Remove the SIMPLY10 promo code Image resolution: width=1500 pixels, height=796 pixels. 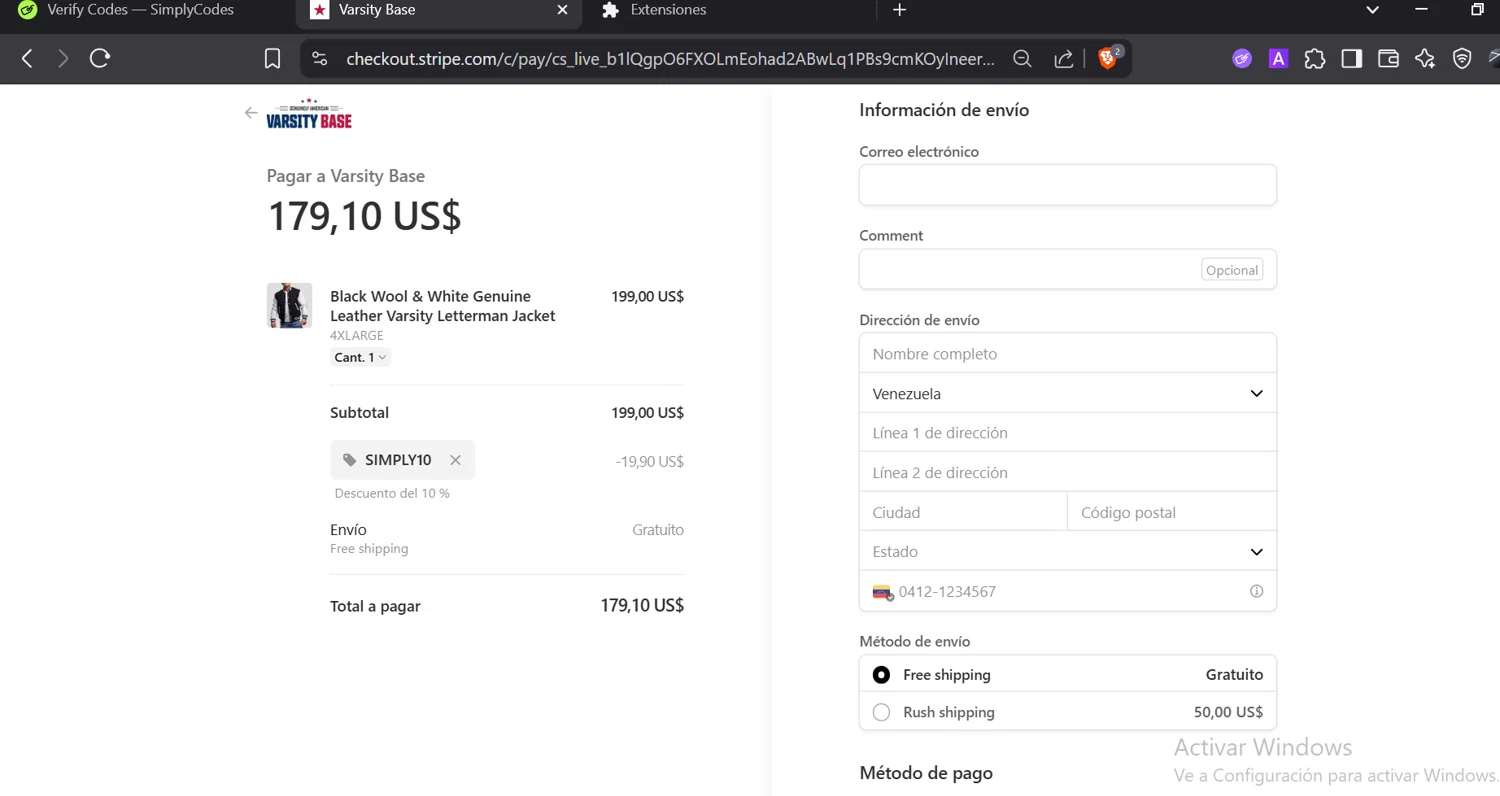click(455, 460)
